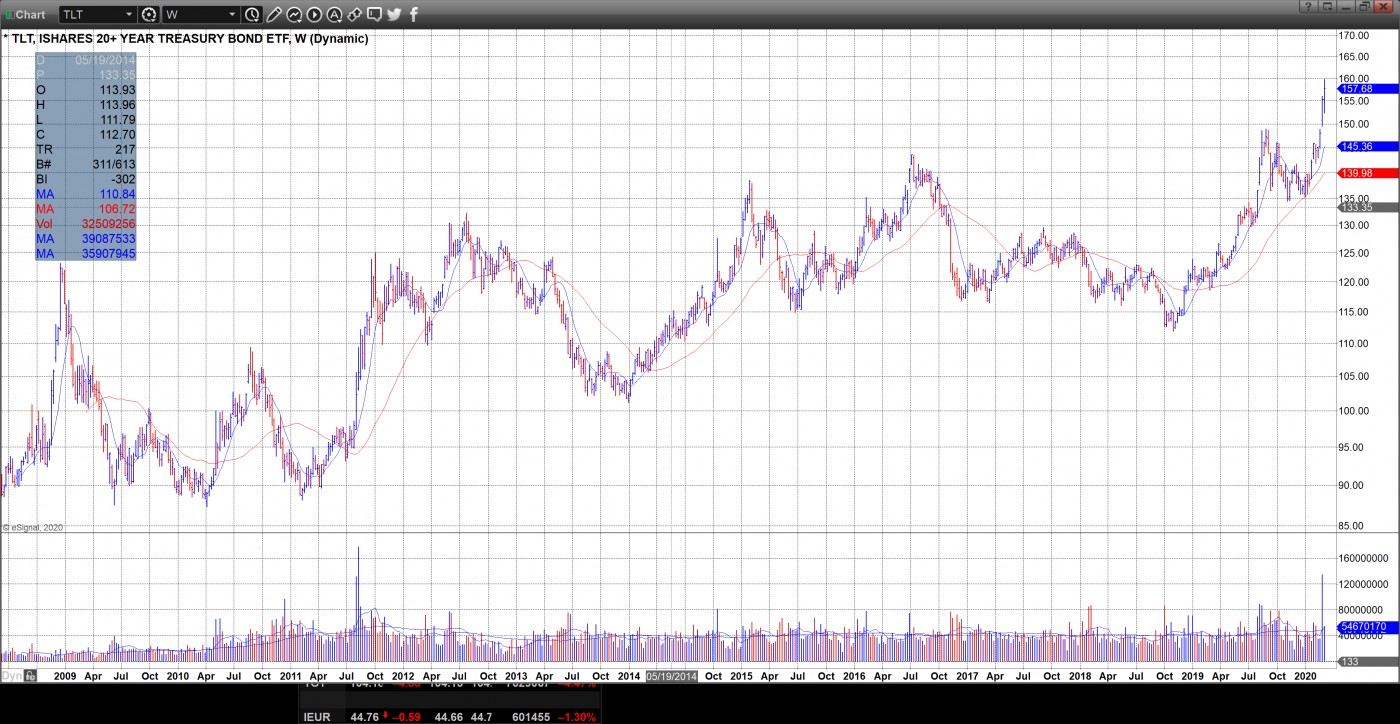Click the High value 113.96 in data box

[x=117, y=105]
